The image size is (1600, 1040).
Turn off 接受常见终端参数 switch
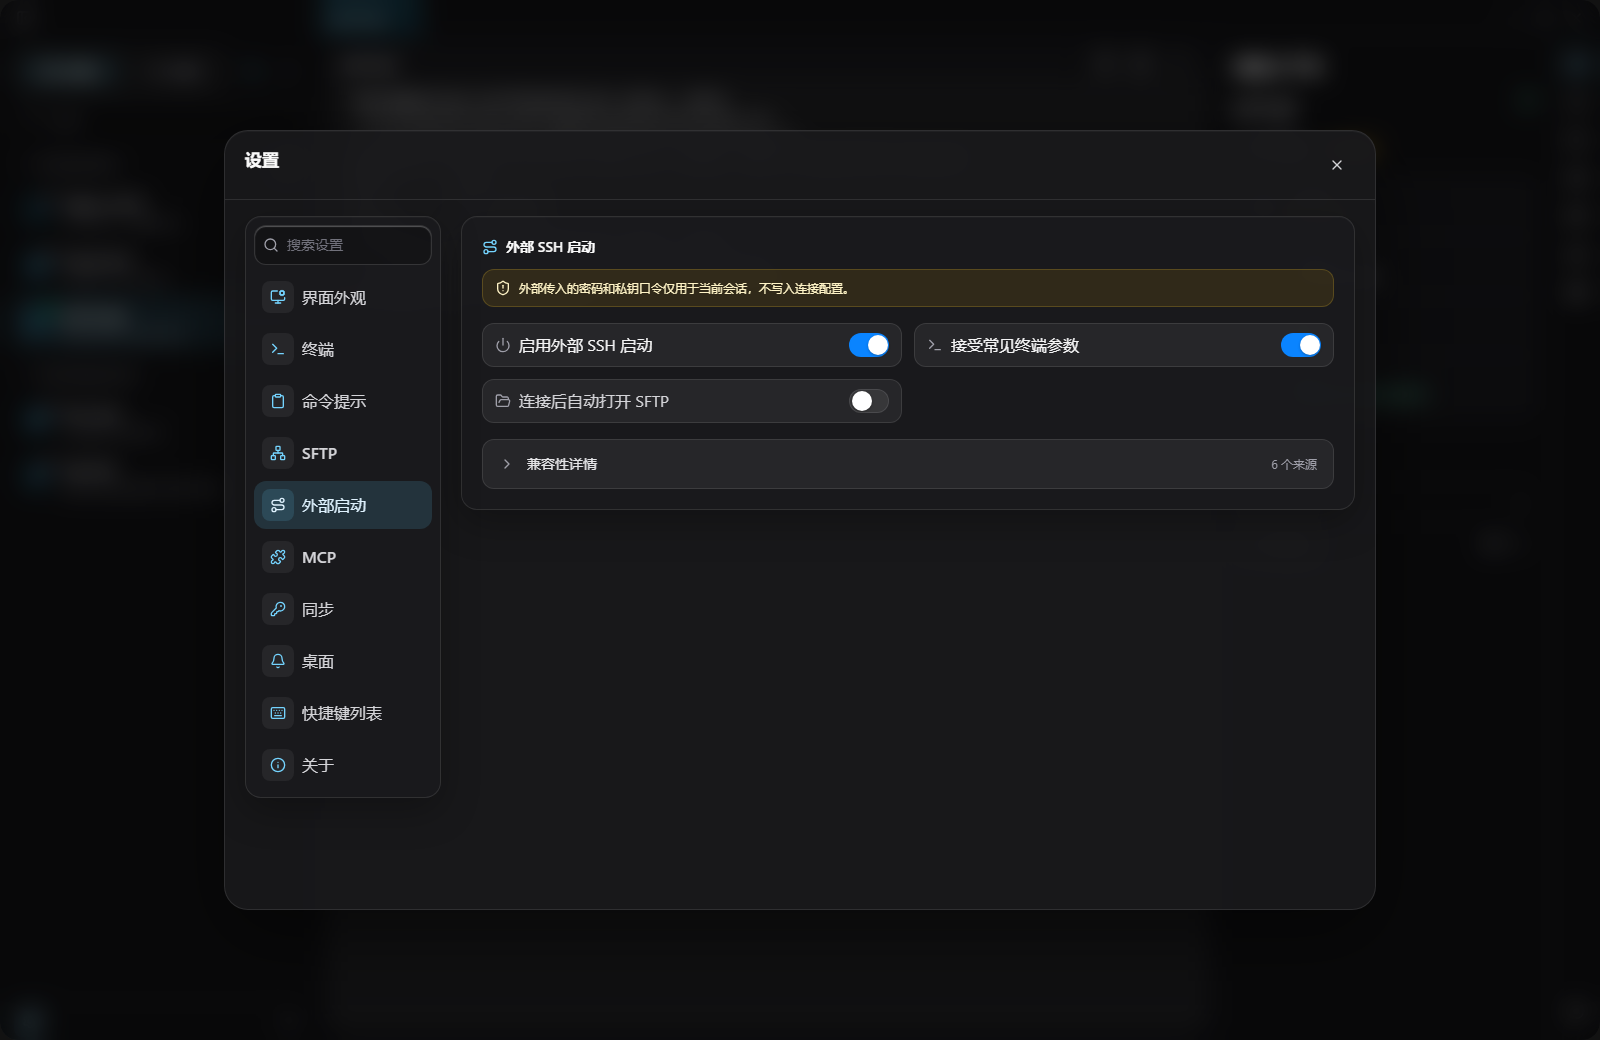pos(1301,345)
